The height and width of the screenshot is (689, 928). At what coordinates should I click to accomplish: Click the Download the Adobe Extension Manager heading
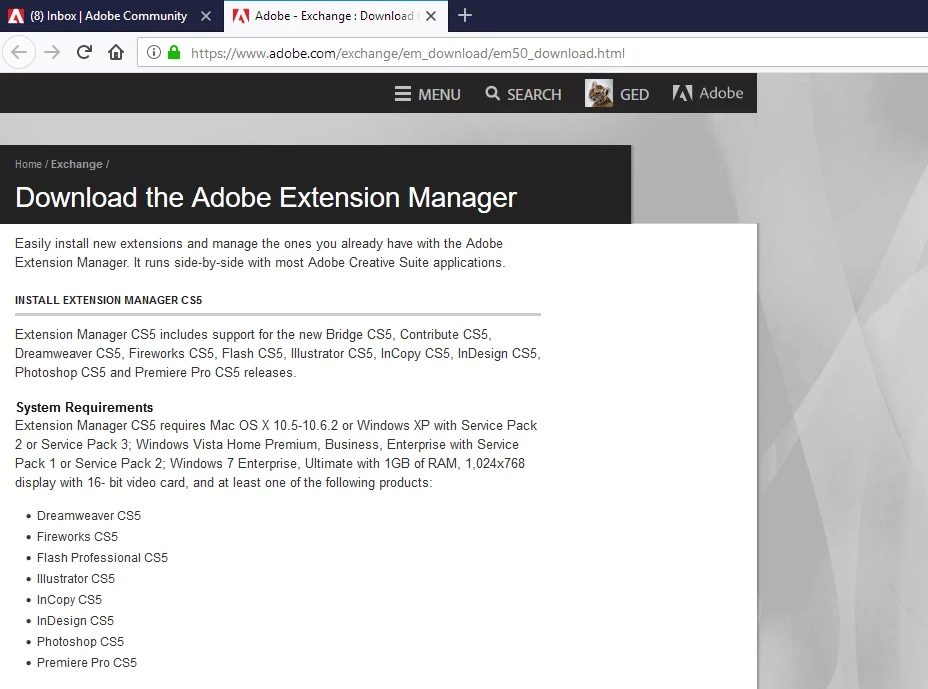pos(266,198)
